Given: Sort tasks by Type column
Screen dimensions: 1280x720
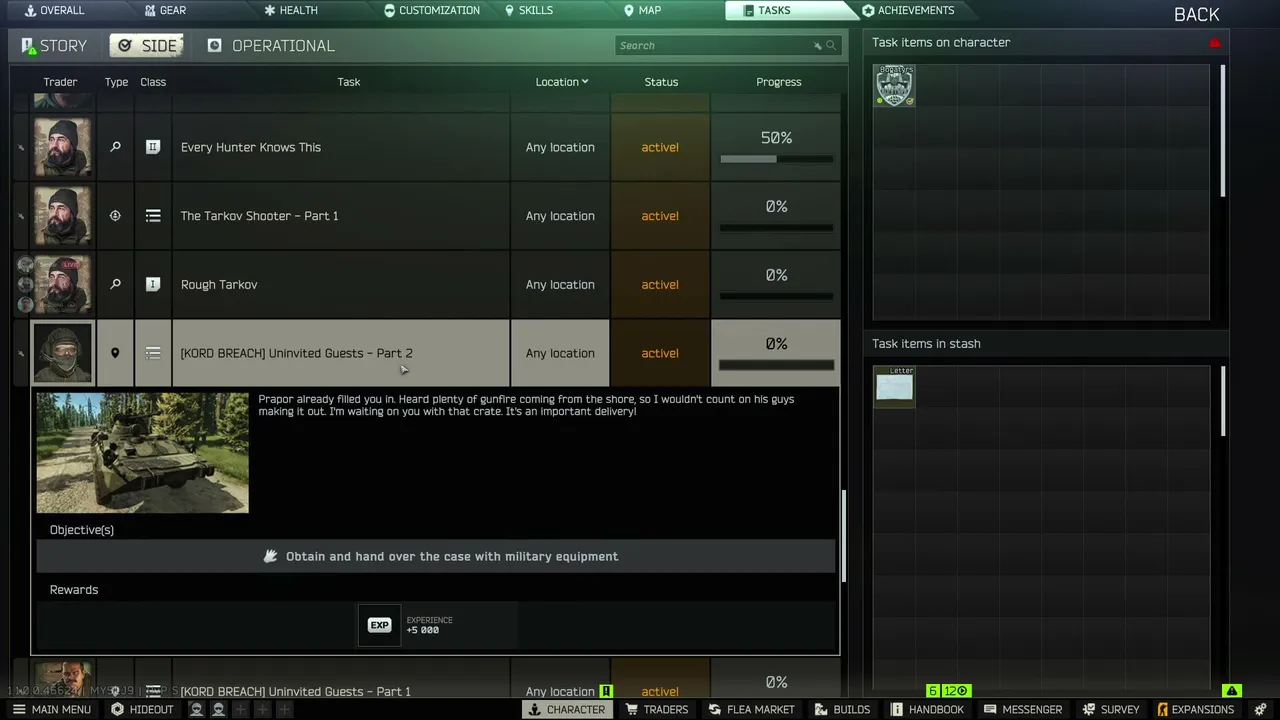Looking at the screenshot, I should tap(116, 82).
